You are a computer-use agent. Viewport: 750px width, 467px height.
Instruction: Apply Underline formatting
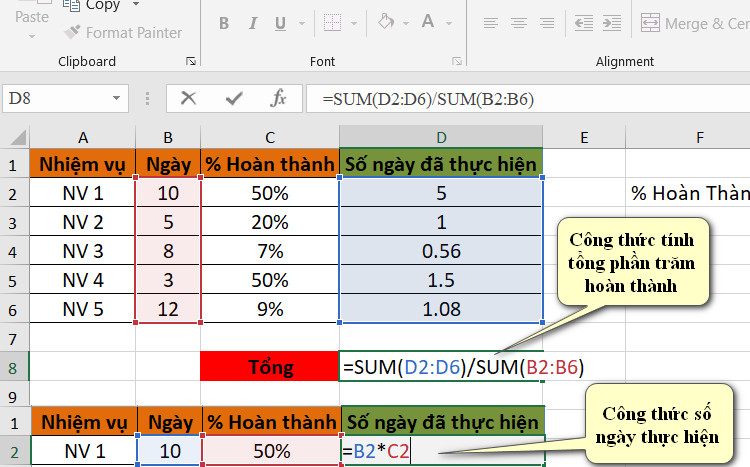point(281,23)
